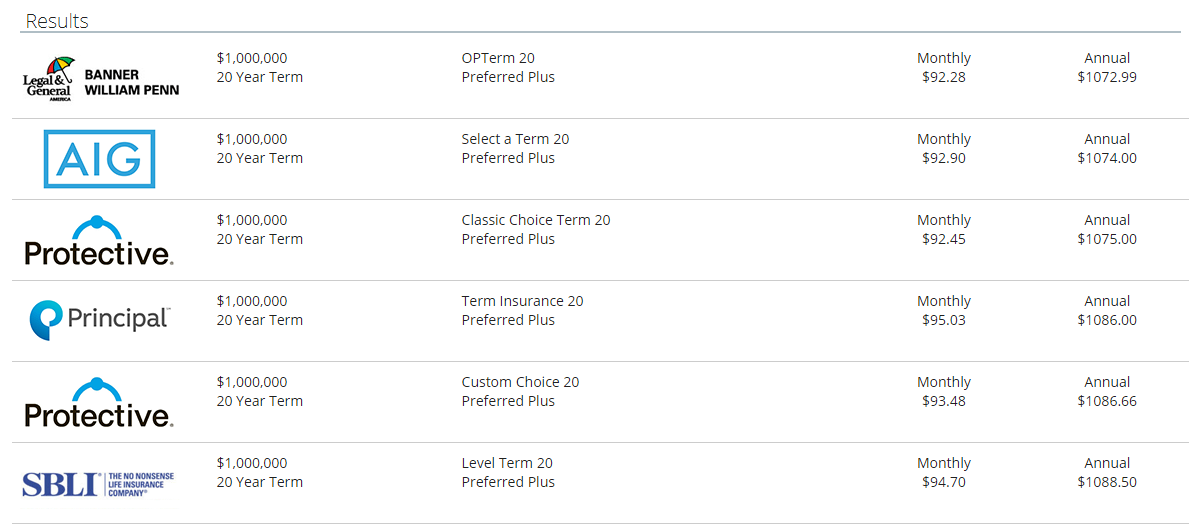
Task: Select the SBLI insurance logo
Action: (x=98, y=484)
